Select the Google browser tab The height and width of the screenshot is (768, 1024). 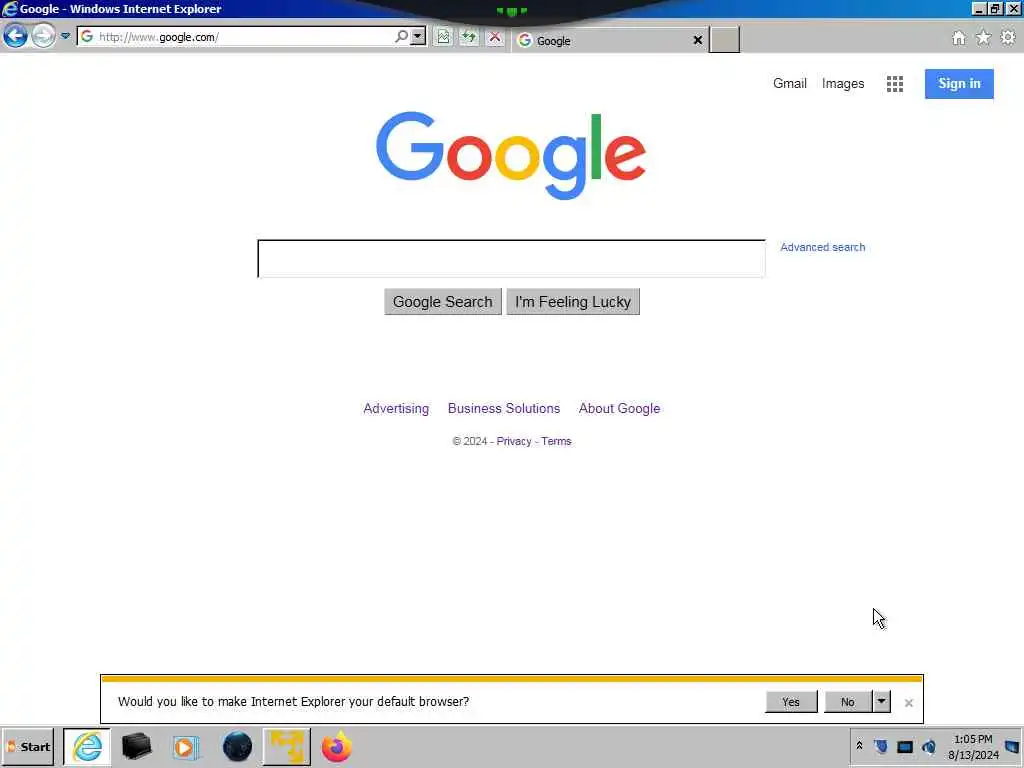602,40
